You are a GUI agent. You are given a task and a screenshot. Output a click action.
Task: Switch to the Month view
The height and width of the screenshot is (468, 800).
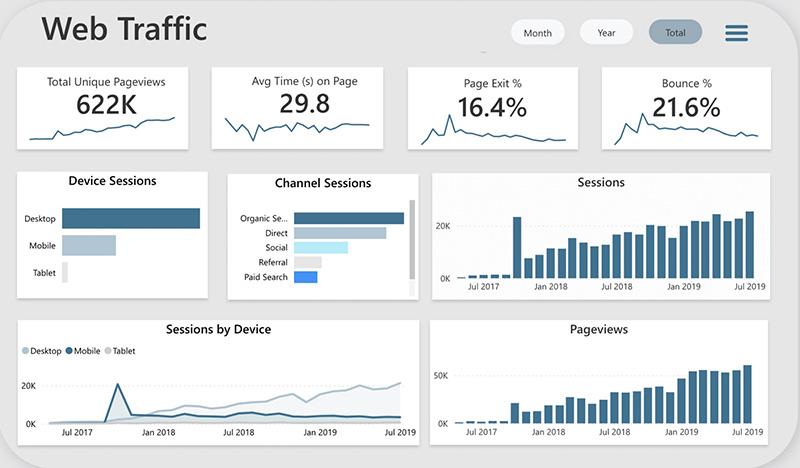point(538,33)
